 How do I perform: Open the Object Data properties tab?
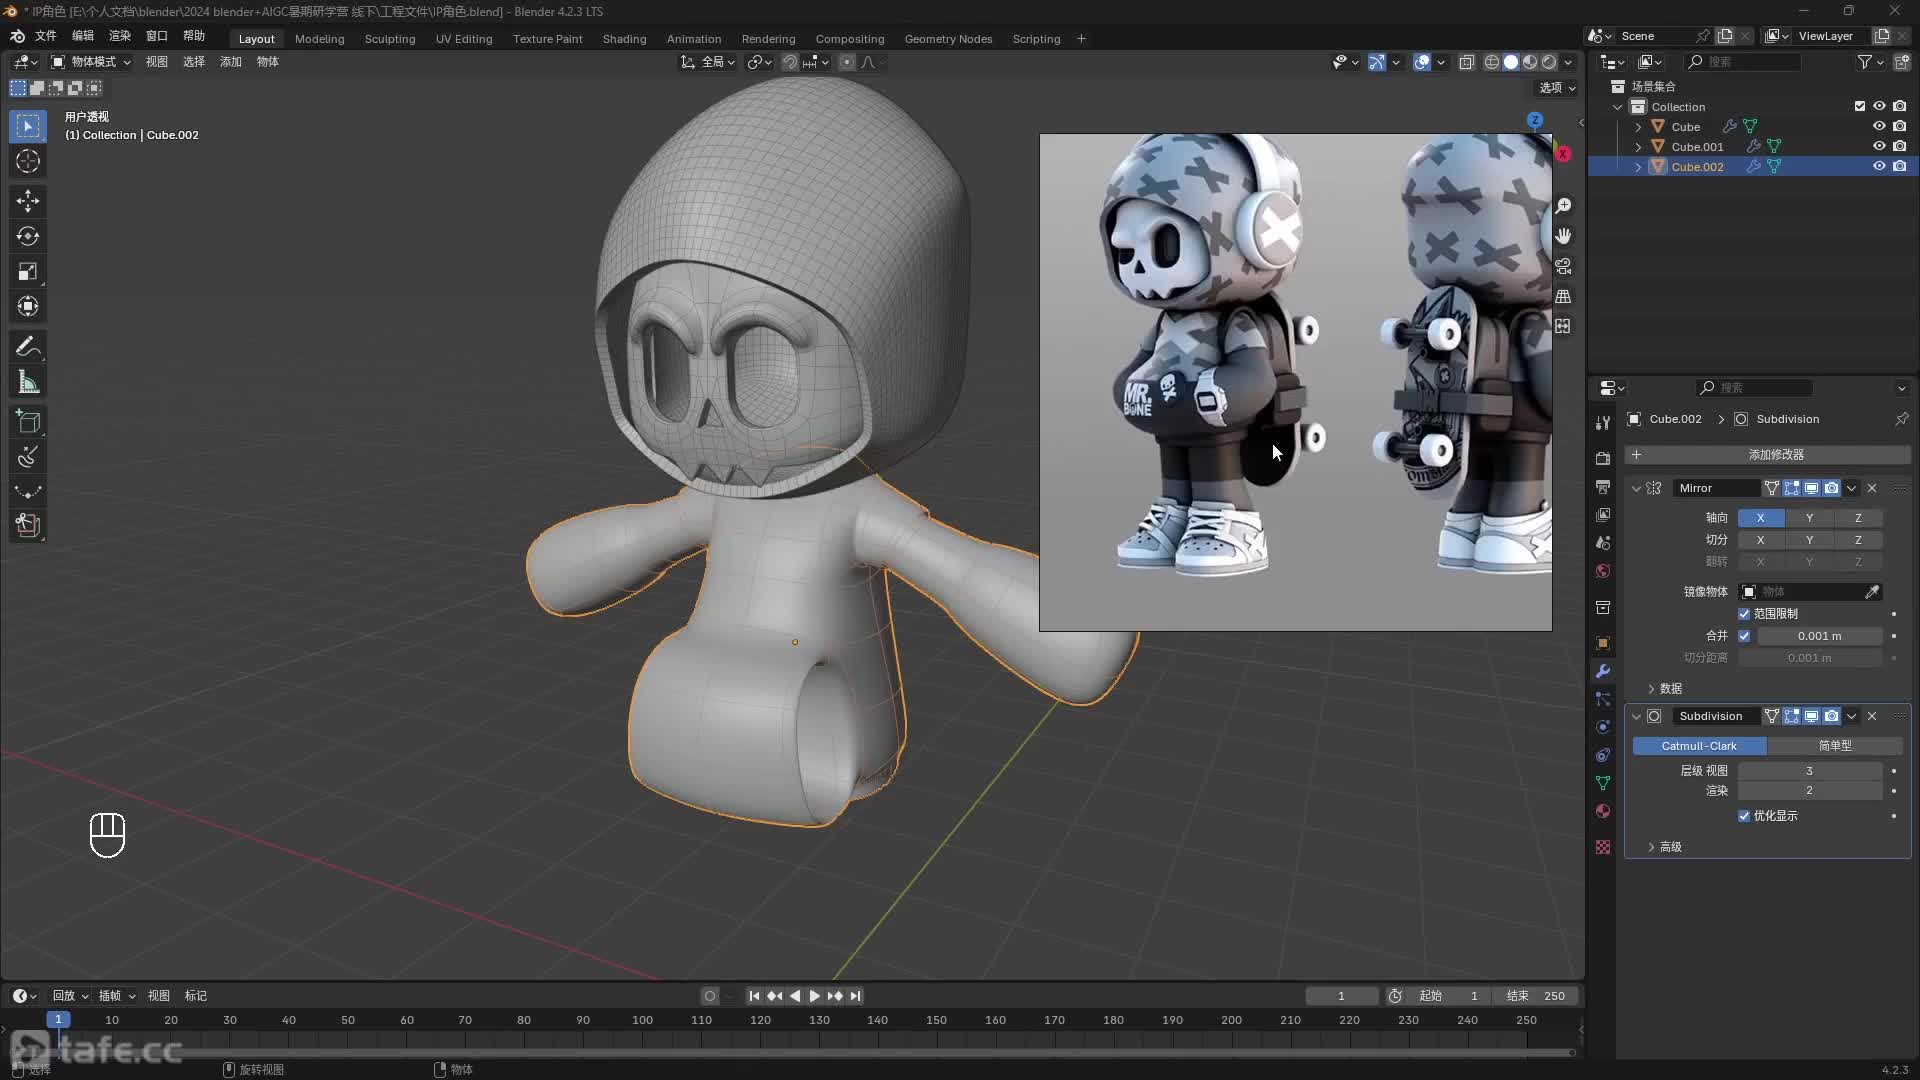tap(1603, 783)
